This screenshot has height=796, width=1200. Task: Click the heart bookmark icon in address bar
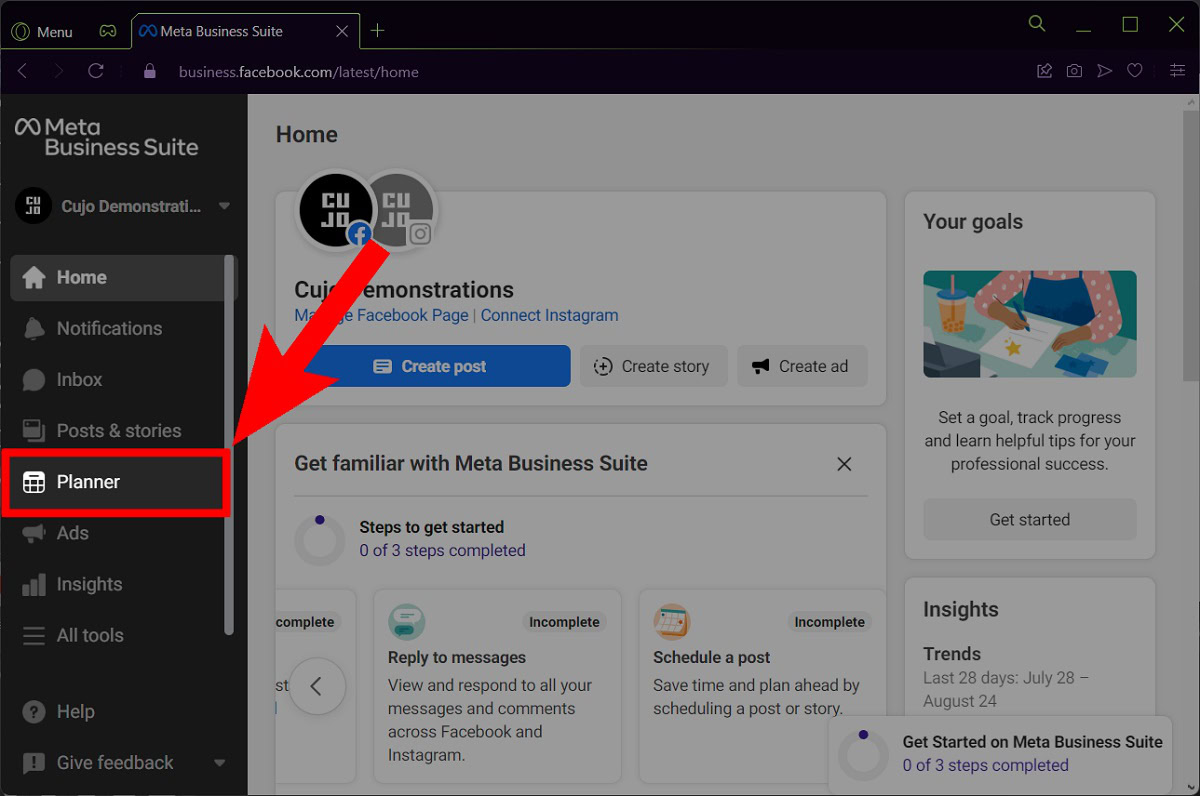click(x=1135, y=71)
